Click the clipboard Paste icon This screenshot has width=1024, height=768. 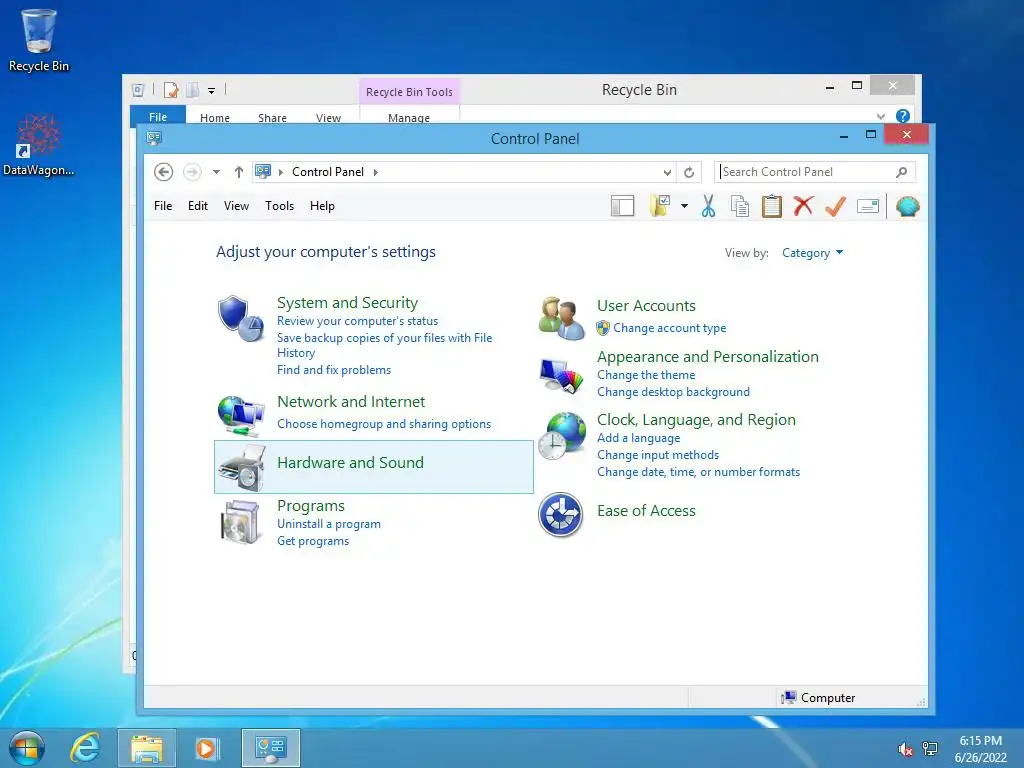[771, 206]
